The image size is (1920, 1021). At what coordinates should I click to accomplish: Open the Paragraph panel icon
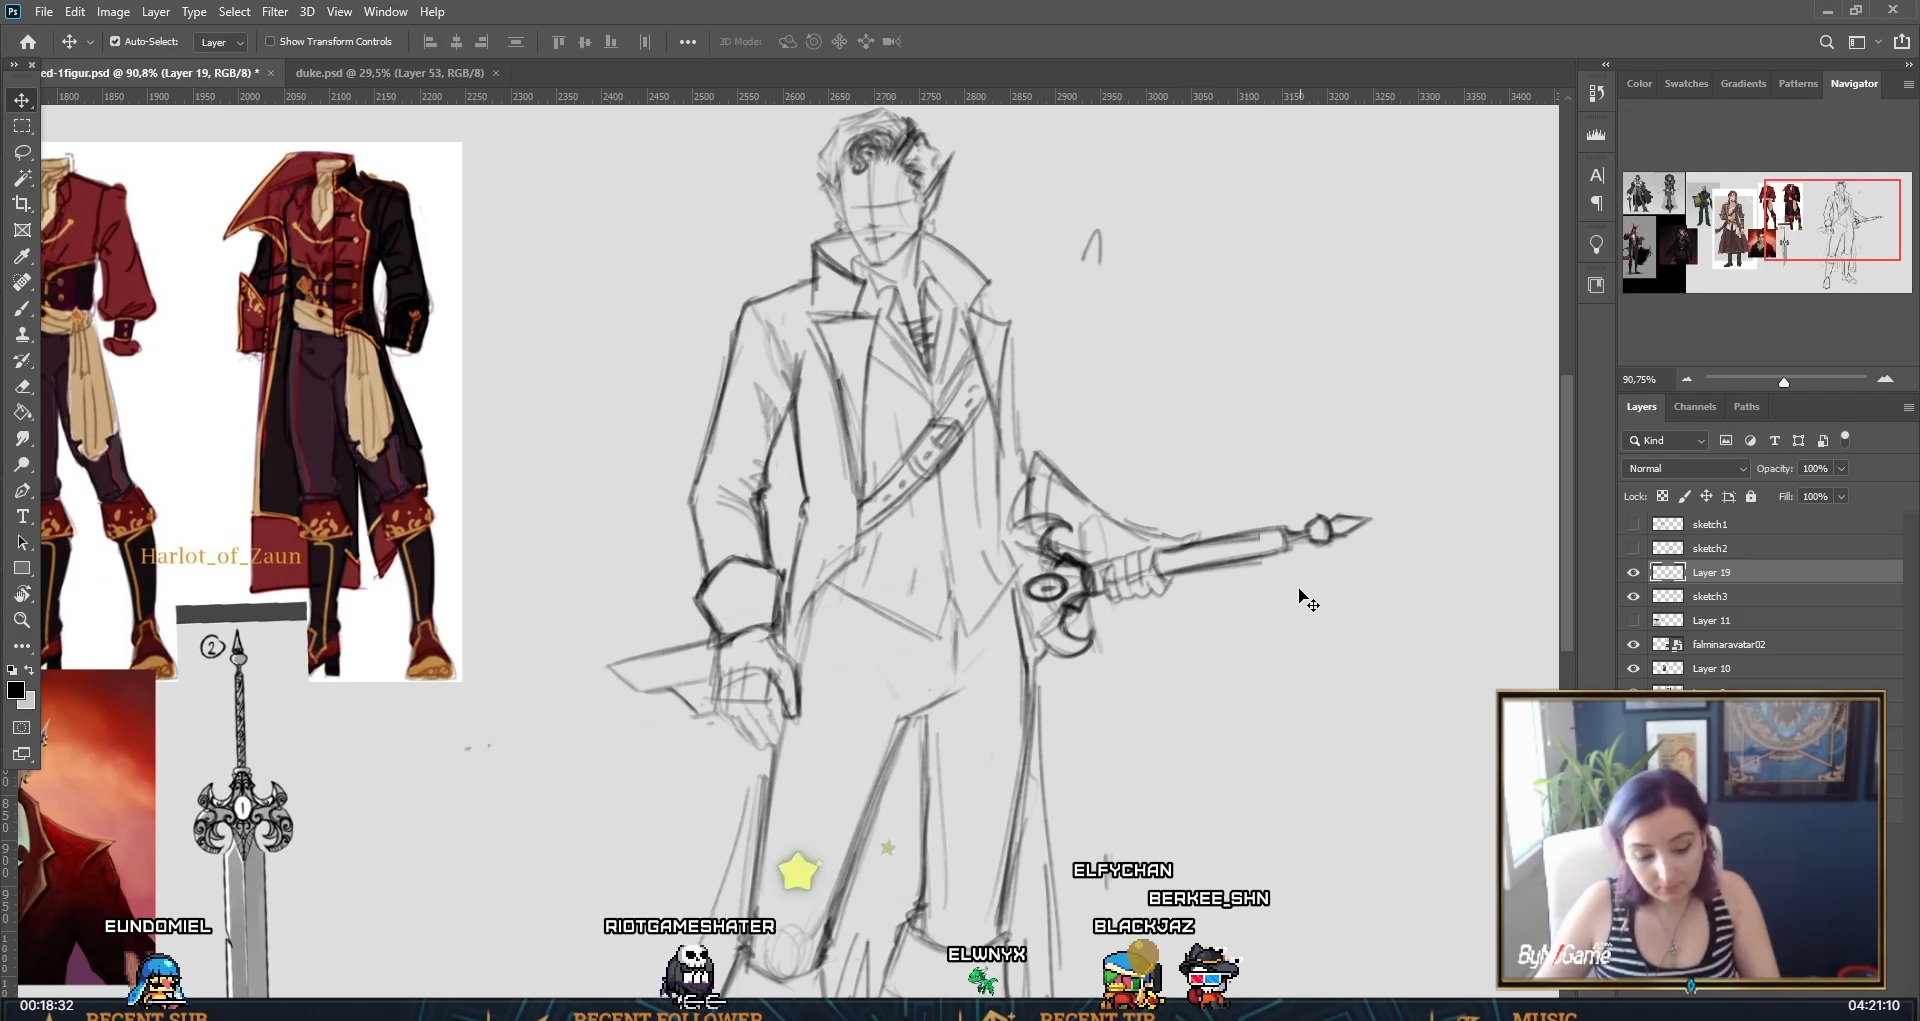tap(1597, 204)
